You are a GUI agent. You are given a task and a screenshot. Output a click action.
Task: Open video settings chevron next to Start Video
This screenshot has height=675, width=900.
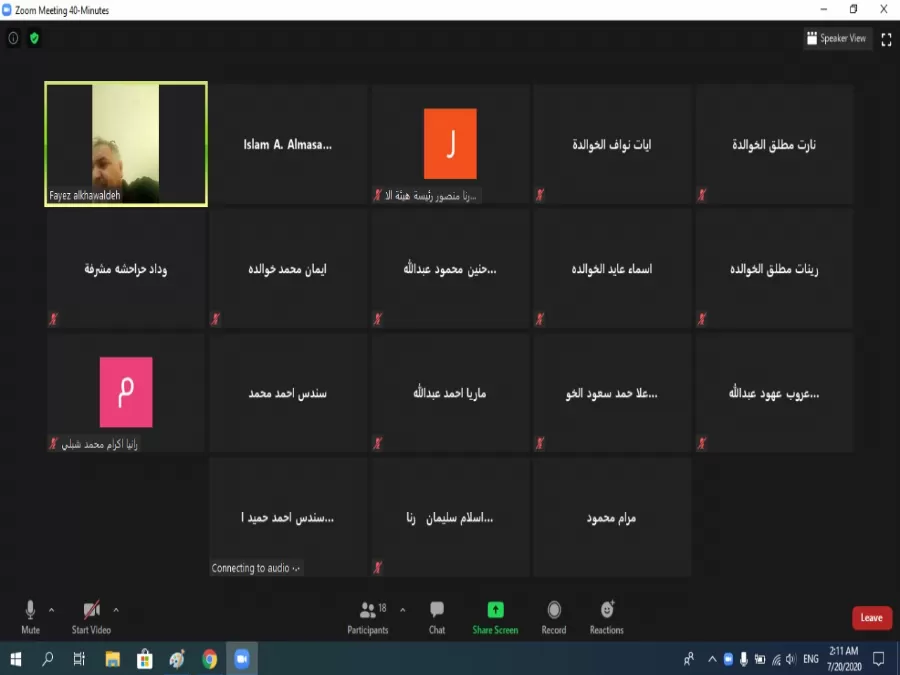point(116,609)
